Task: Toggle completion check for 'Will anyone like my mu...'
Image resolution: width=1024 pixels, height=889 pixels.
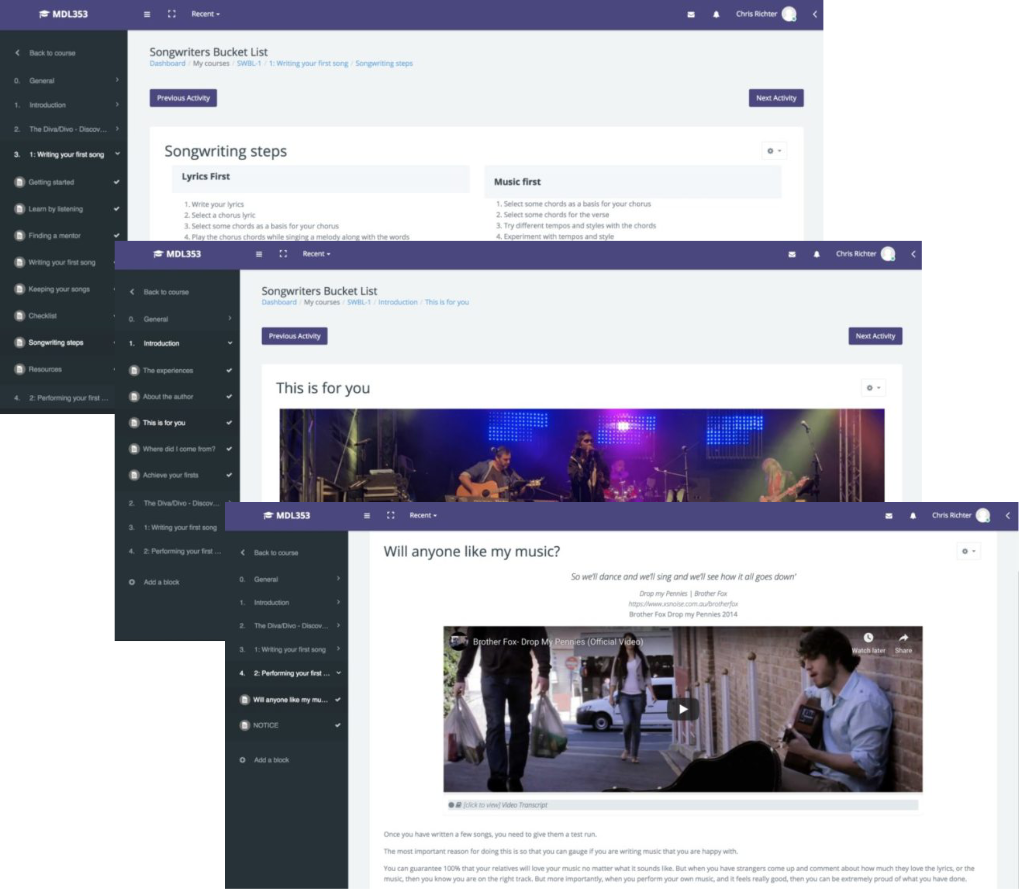Action: 338,700
